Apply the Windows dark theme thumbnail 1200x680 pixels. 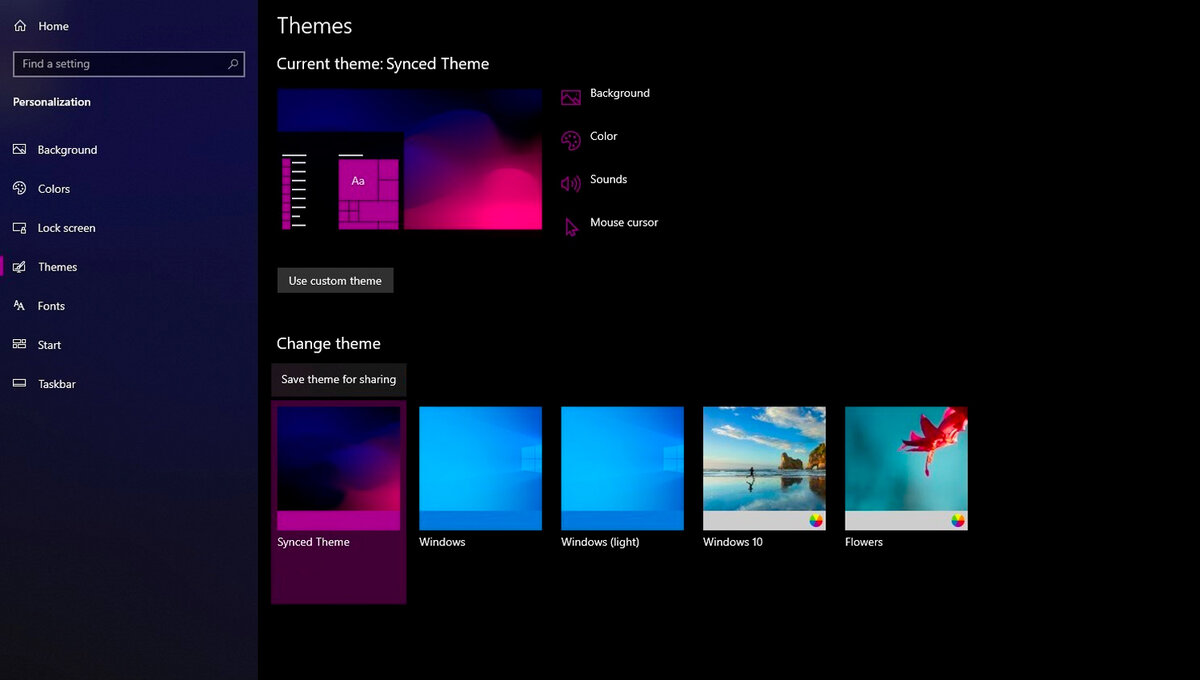pyautogui.click(x=480, y=468)
